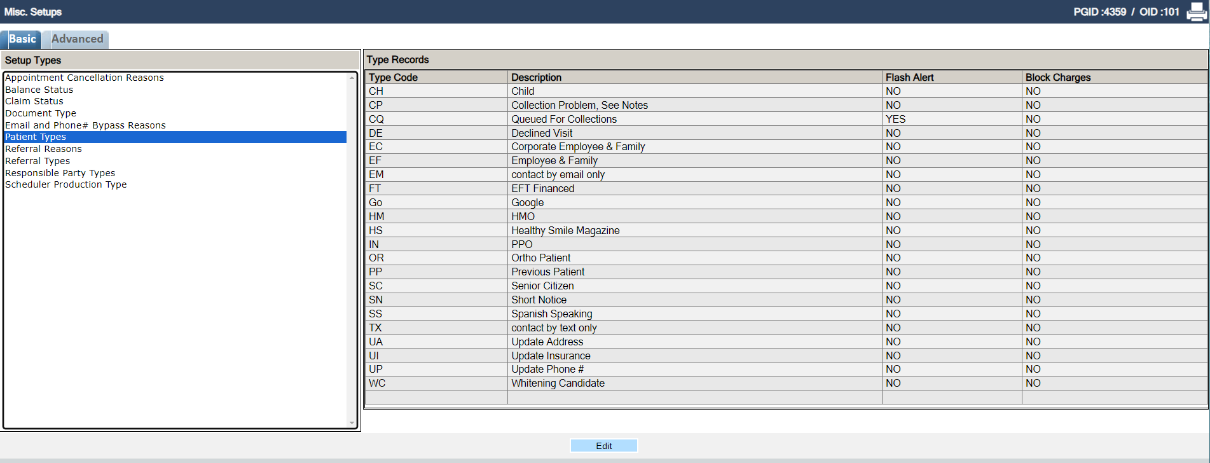Select the Basic tab
This screenshot has width=1210, height=463.
click(23, 39)
